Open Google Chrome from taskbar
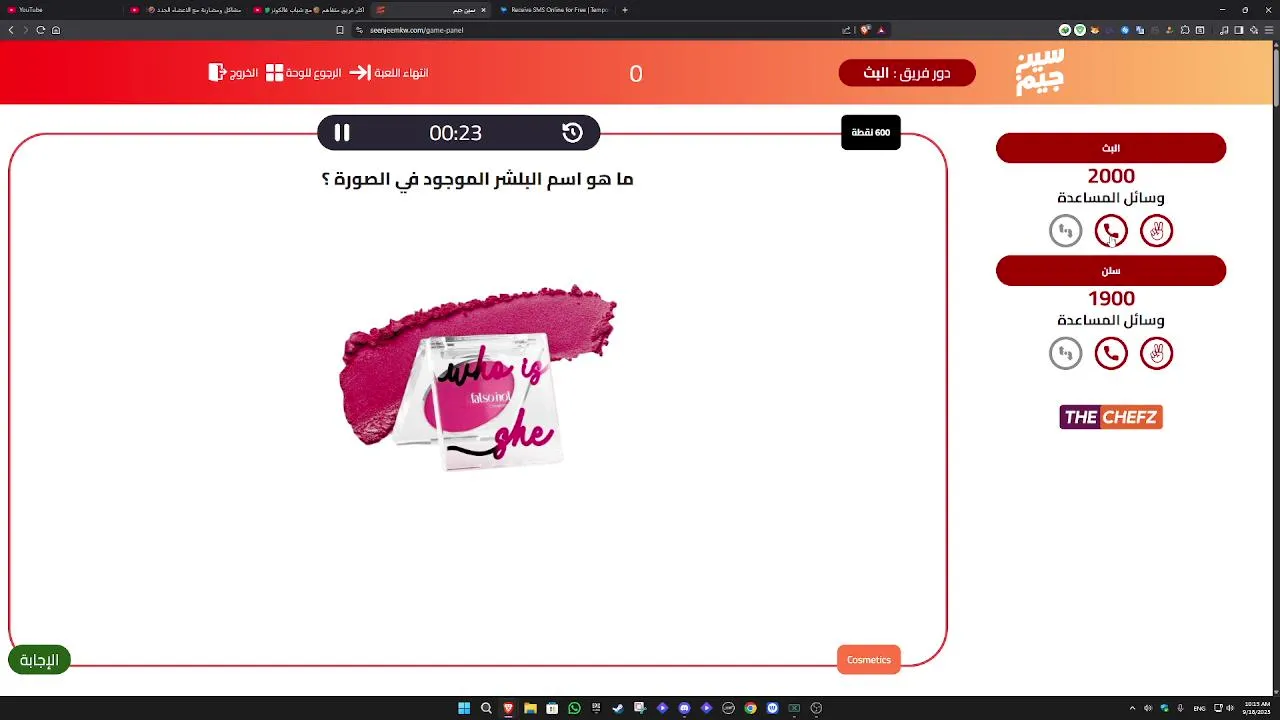The image size is (1280, 720). click(750, 708)
